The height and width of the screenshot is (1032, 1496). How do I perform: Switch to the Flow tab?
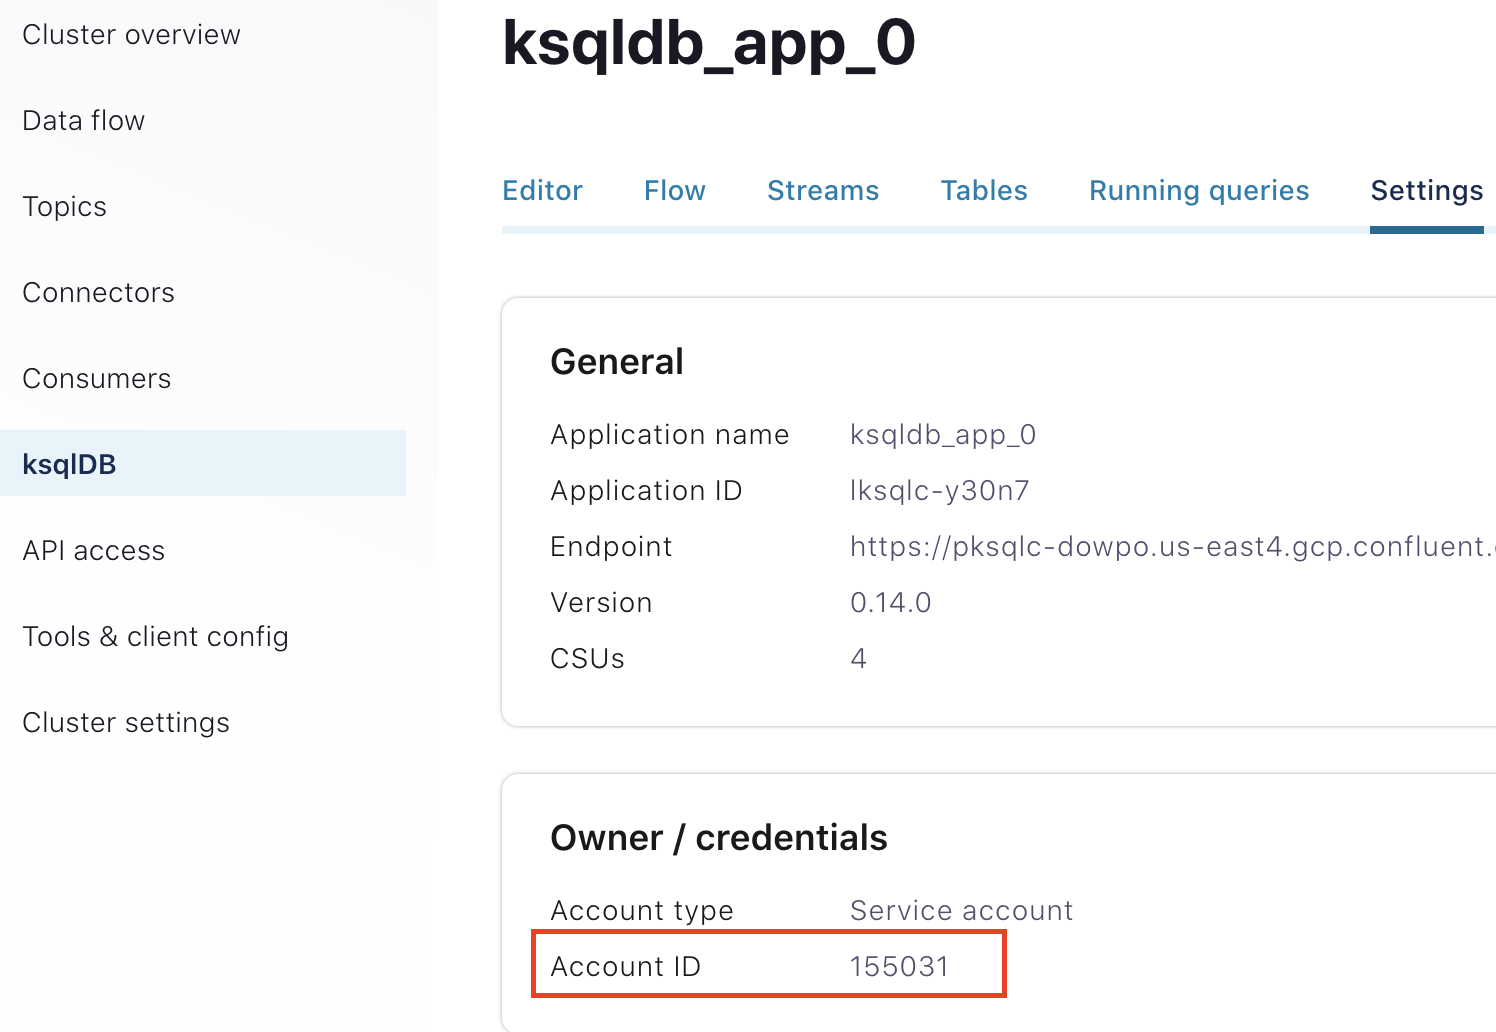[x=675, y=191]
